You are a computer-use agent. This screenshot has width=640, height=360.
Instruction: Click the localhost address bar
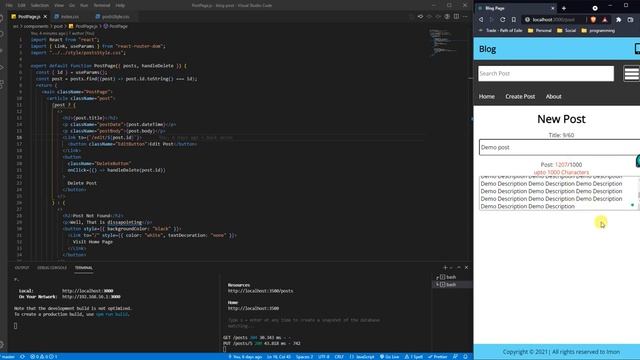553,20
